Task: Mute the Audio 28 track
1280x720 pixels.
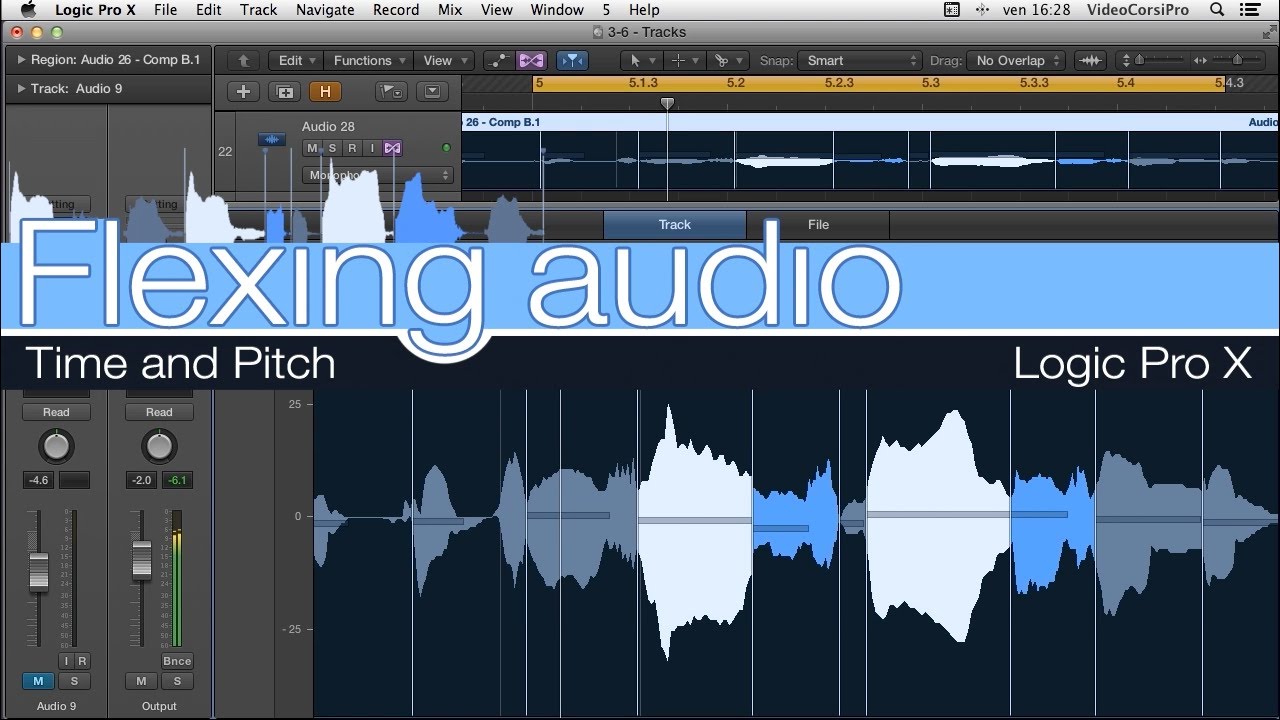Action: coord(313,148)
